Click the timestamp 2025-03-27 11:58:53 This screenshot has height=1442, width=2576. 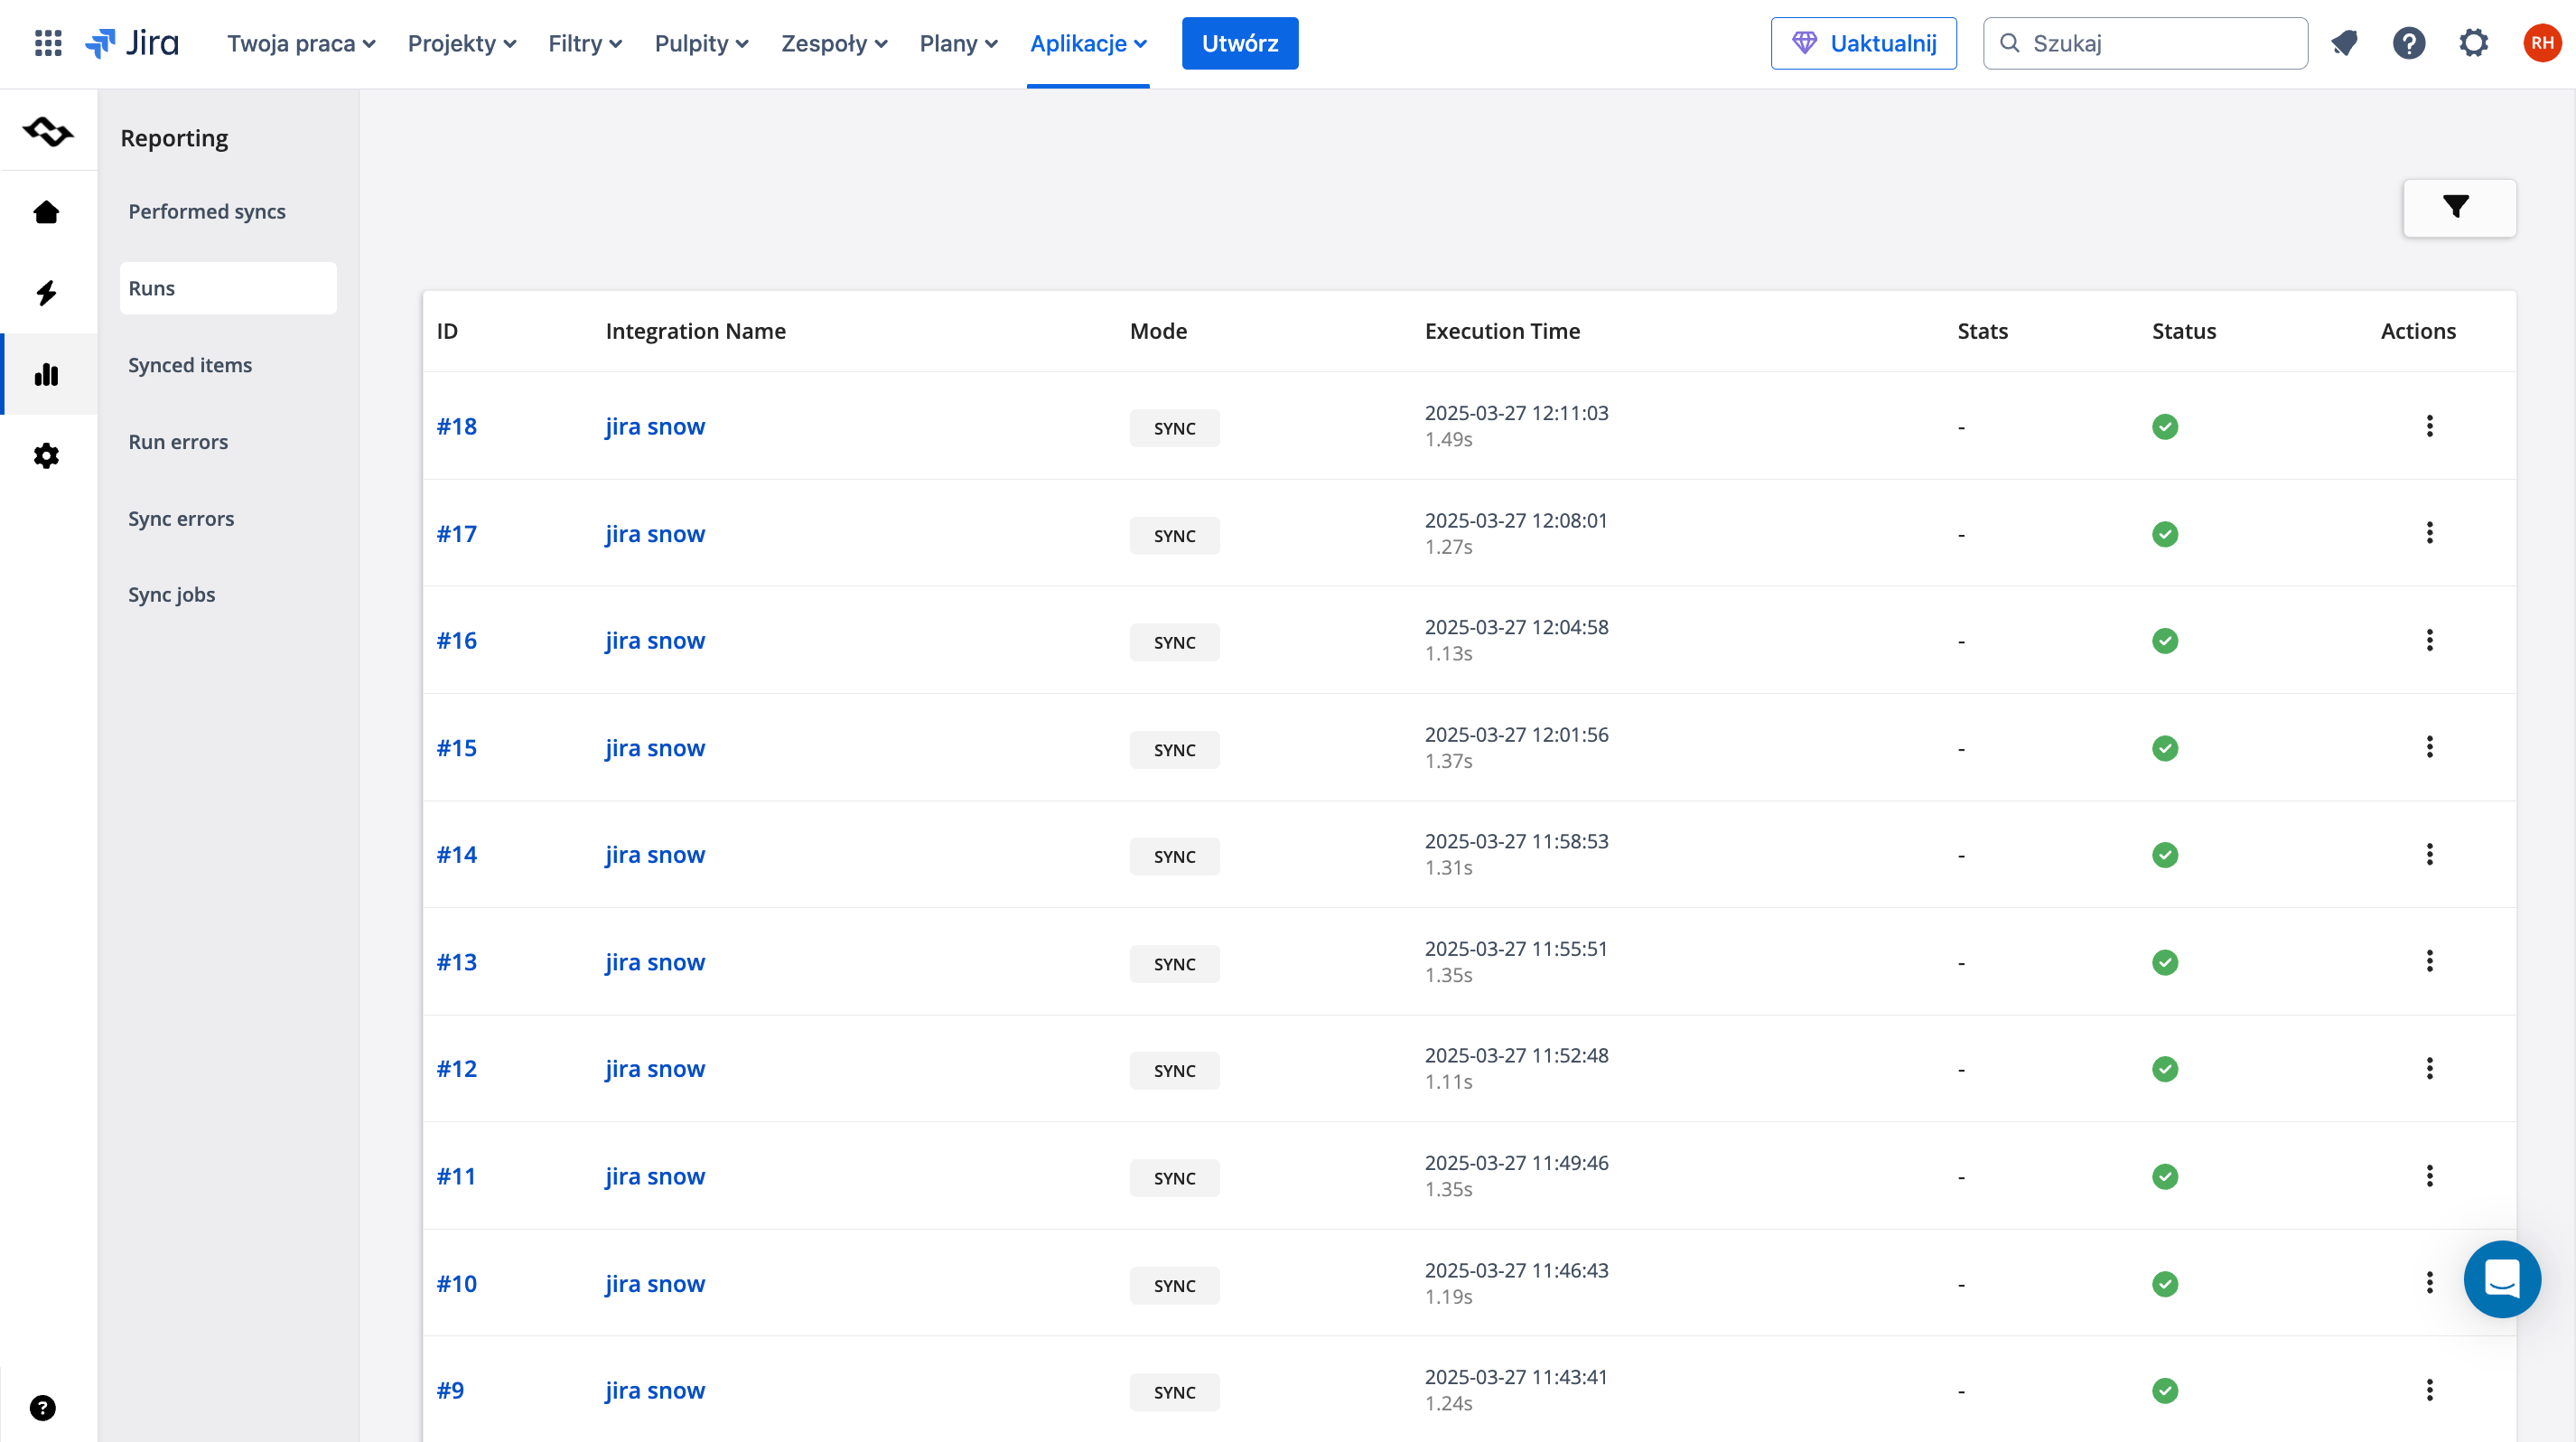1517,841
